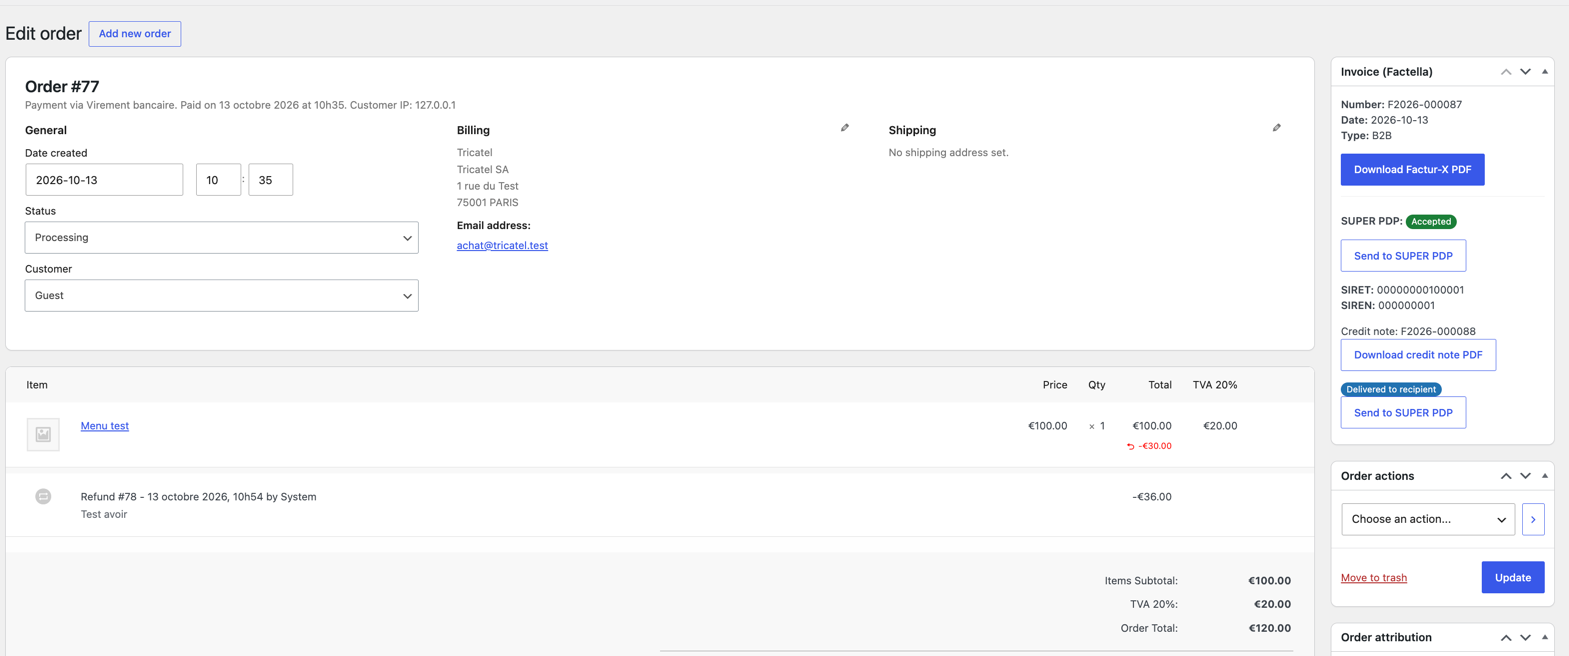
Task: Click credit note number F2026-000088
Action: (x=1438, y=331)
